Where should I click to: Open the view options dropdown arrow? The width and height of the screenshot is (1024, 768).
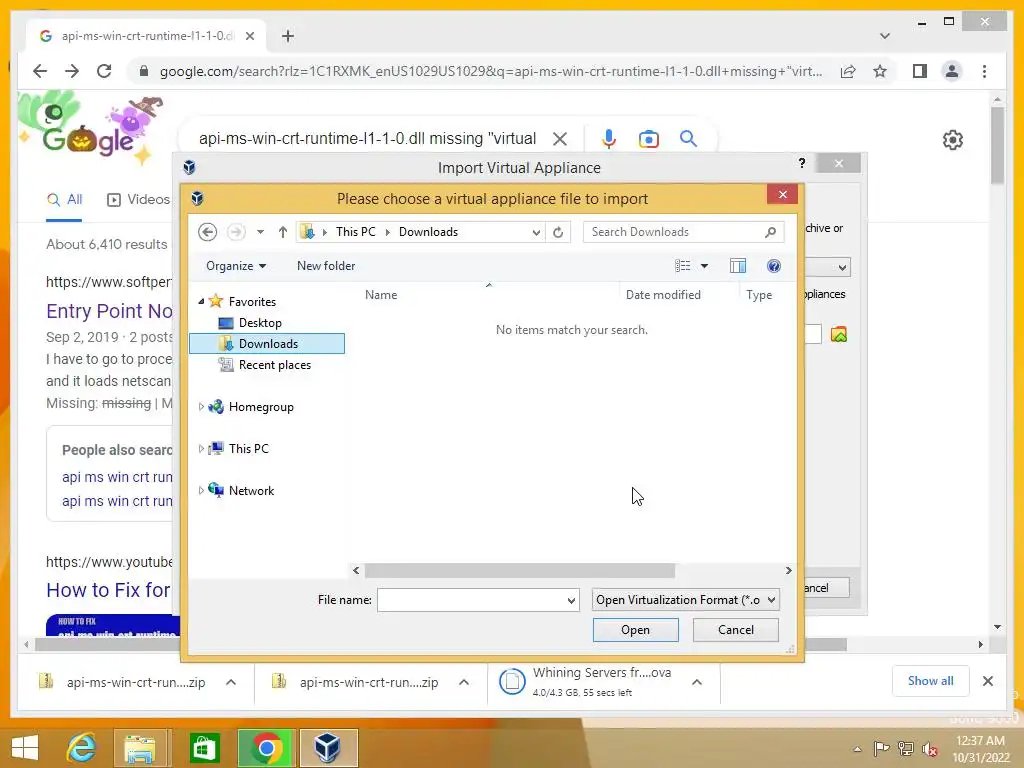[704, 266]
